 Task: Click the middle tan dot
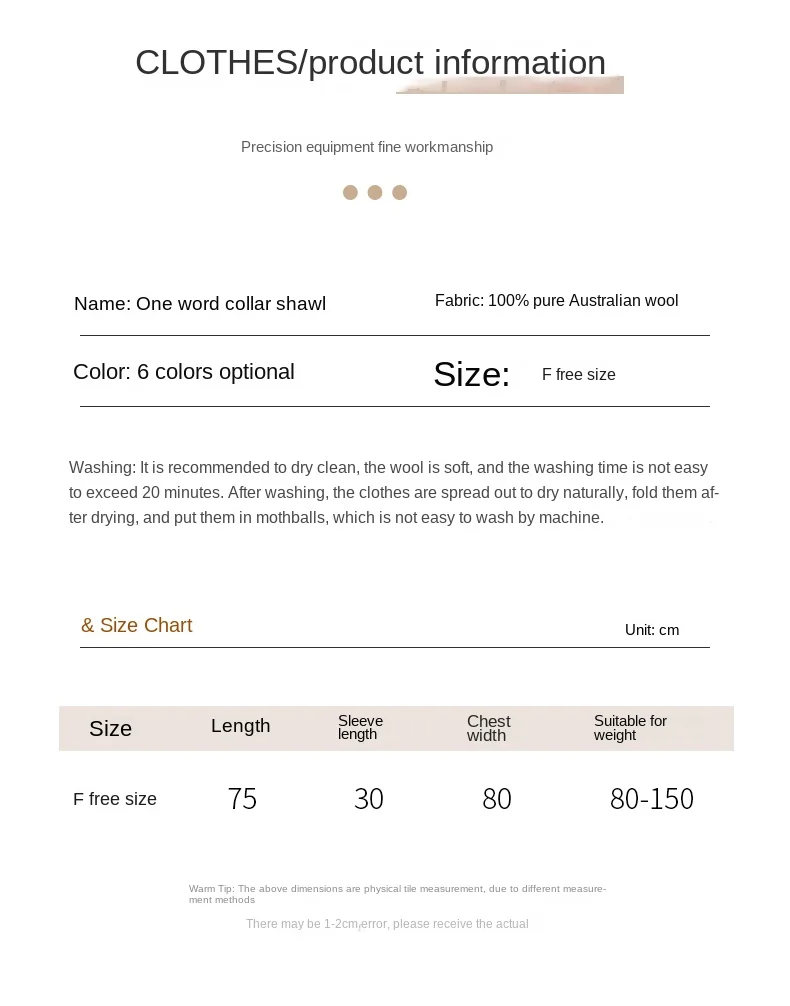(x=375, y=192)
